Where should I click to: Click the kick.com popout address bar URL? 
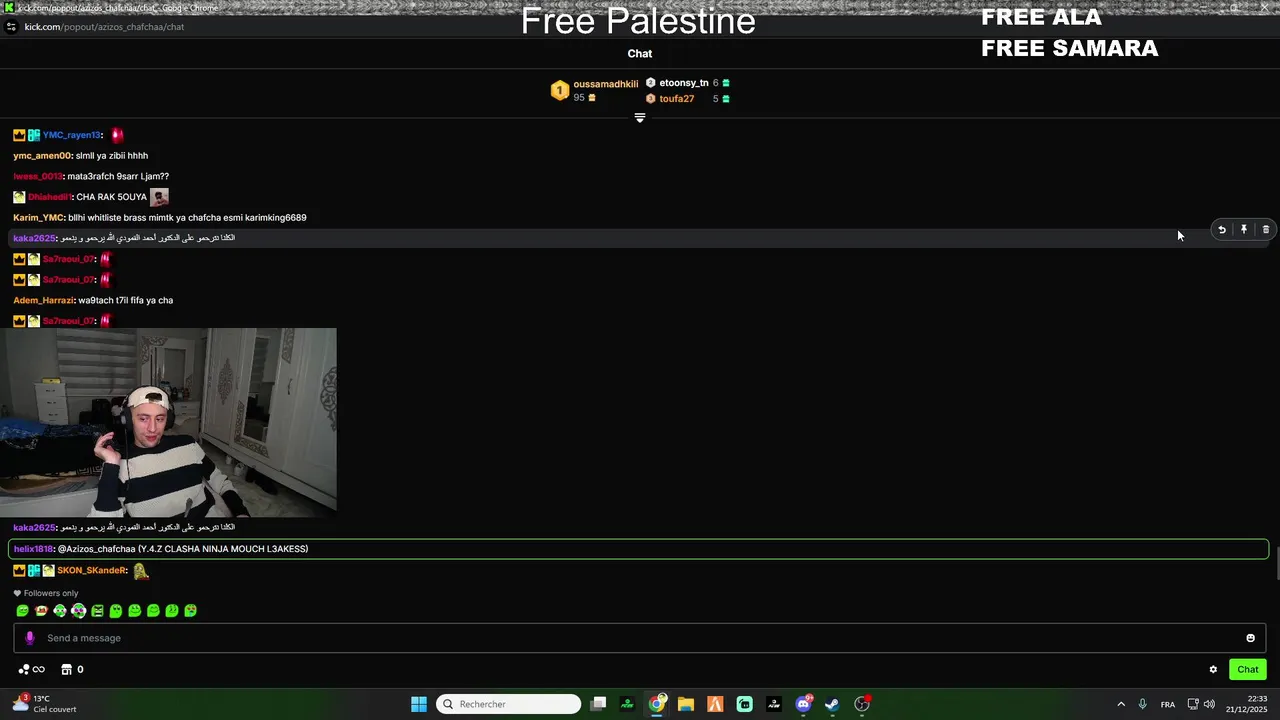104,27
